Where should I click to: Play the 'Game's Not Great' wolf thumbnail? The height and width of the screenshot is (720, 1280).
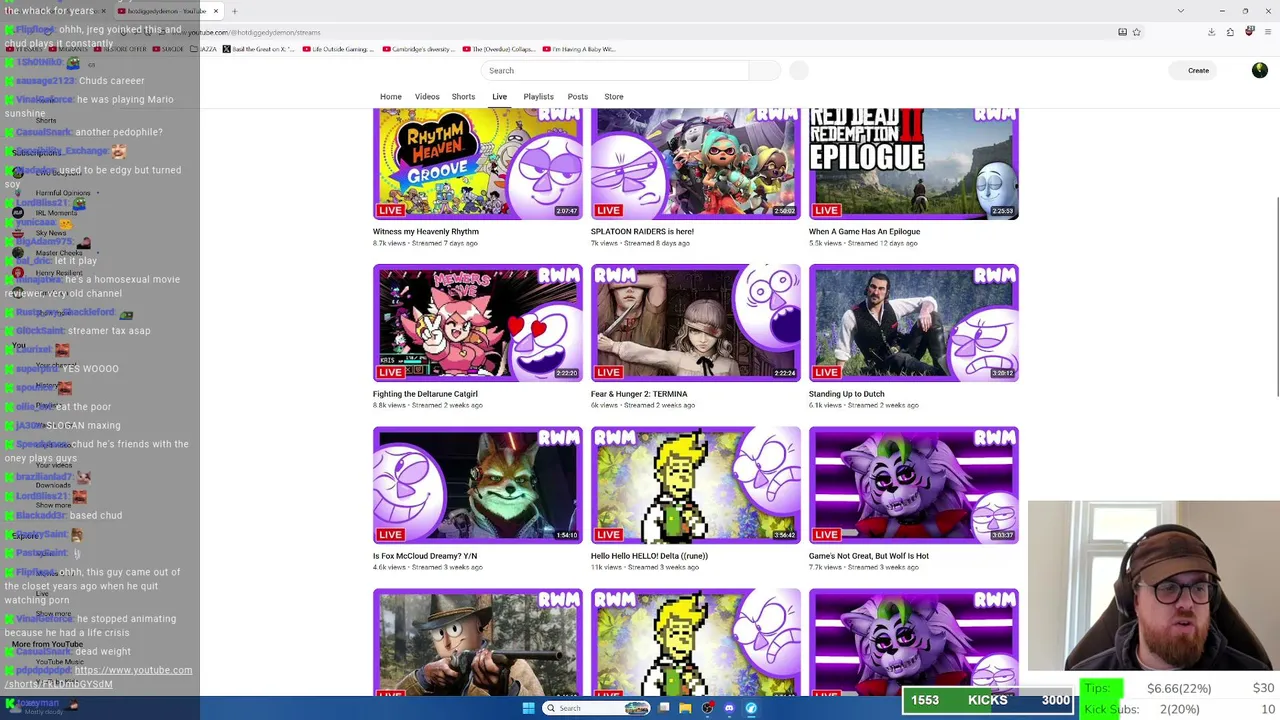(914, 485)
